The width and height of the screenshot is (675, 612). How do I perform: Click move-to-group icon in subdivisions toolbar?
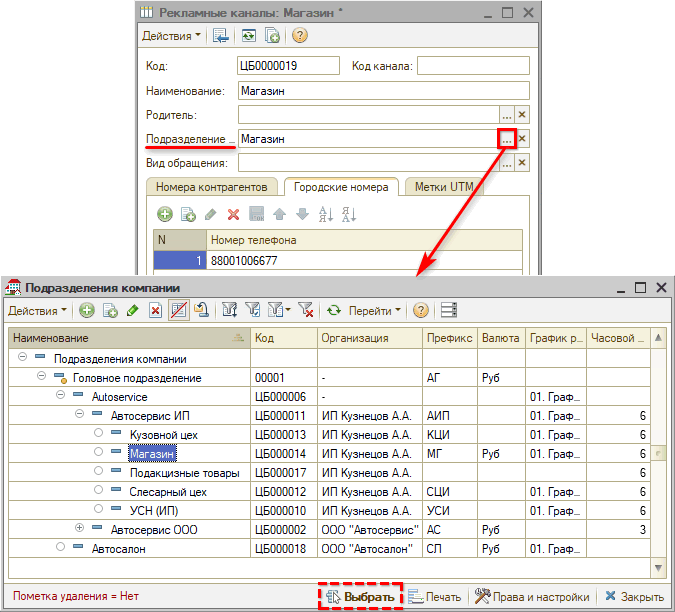(x=201, y=310)
